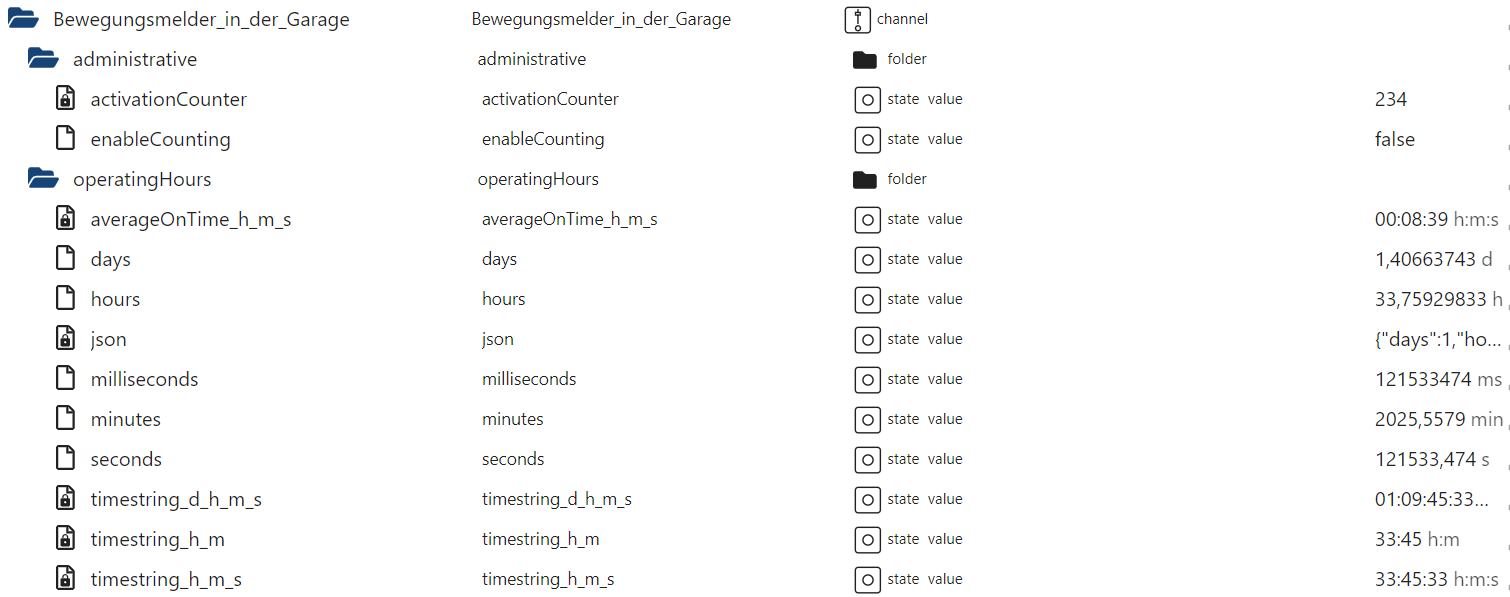Click the state icon in the milliseconds row
This screenshot has width=1510, height=597.
[x=867, y=379]
